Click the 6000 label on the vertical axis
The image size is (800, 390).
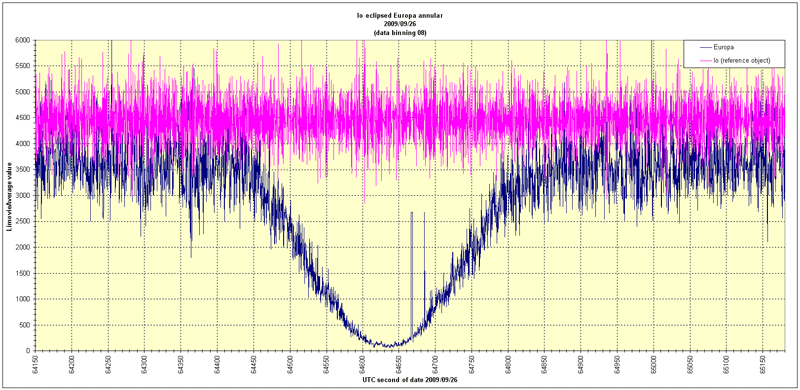coord(25,40)
